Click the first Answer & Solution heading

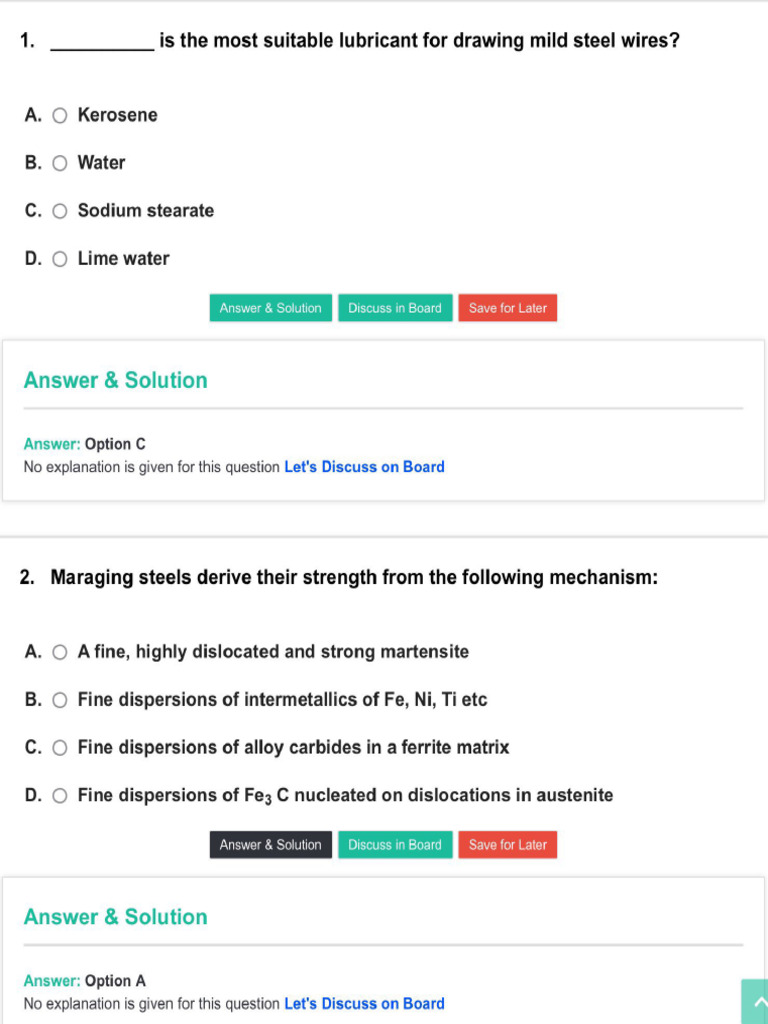click(116, 380)
